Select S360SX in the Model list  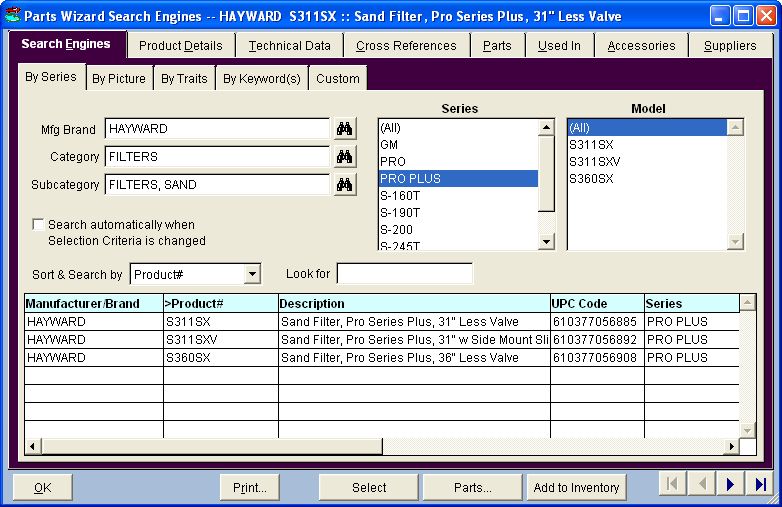pos(647,178)
